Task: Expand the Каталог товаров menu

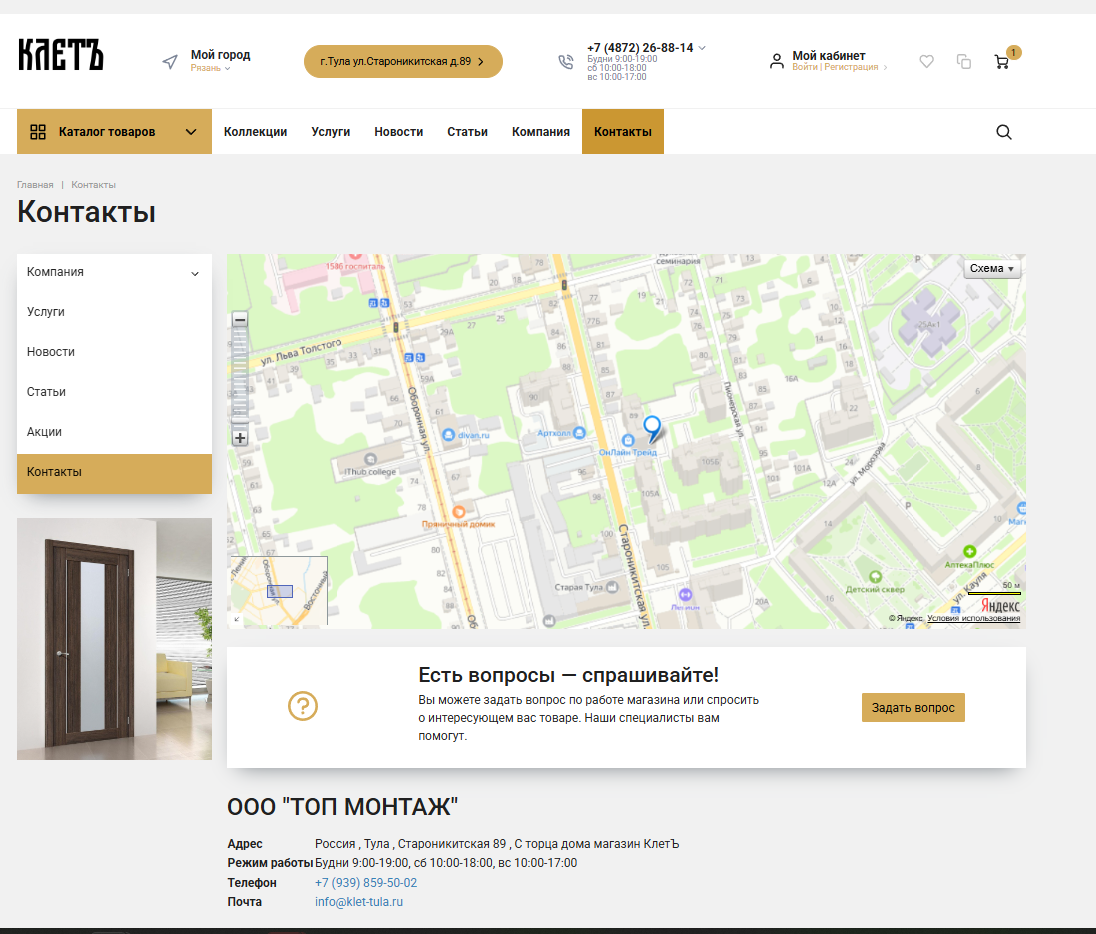Action: click(114, 132)
